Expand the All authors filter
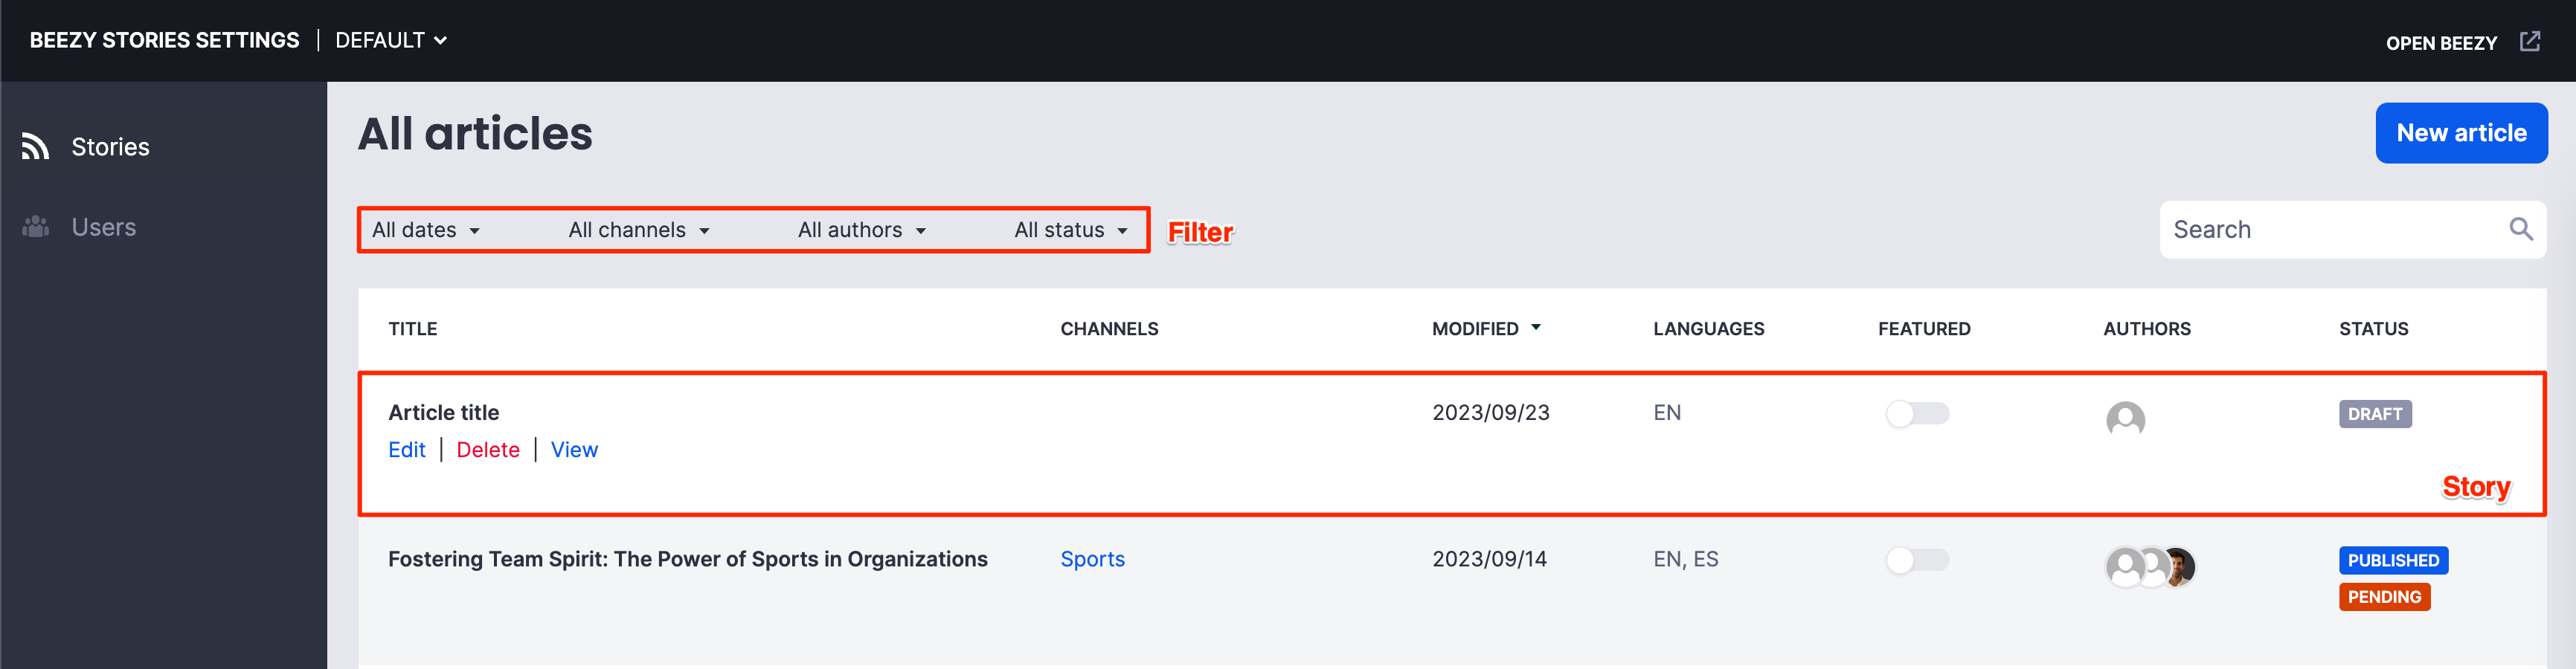Image resolution: width=2576 pixels, height=669 pixels. coord(861,230)
